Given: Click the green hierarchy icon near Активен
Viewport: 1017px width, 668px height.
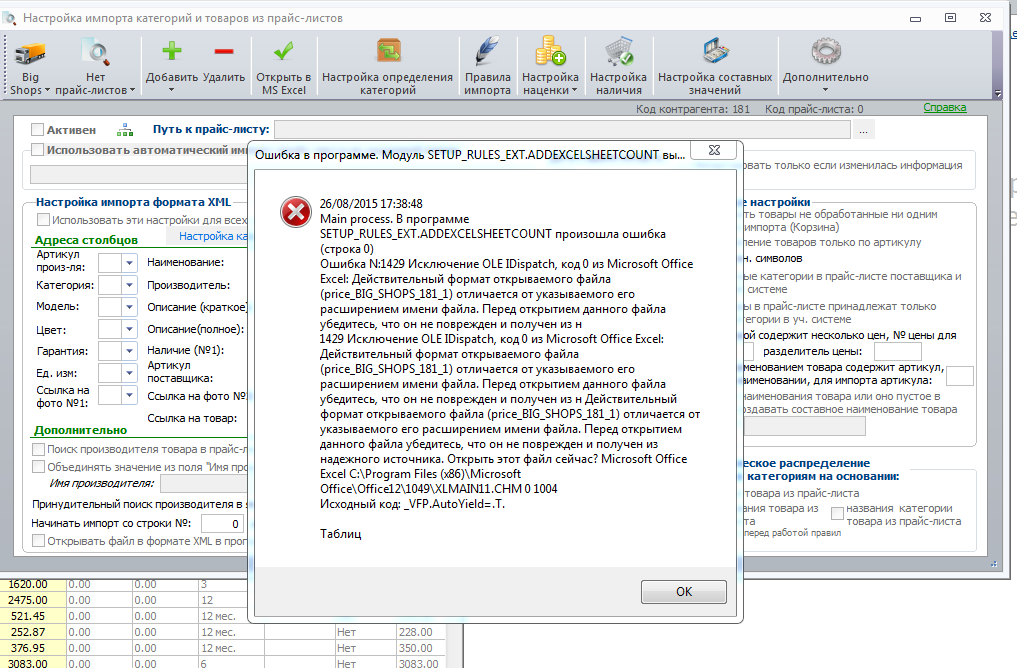Looking at the screenshot, I should (125, 130).
